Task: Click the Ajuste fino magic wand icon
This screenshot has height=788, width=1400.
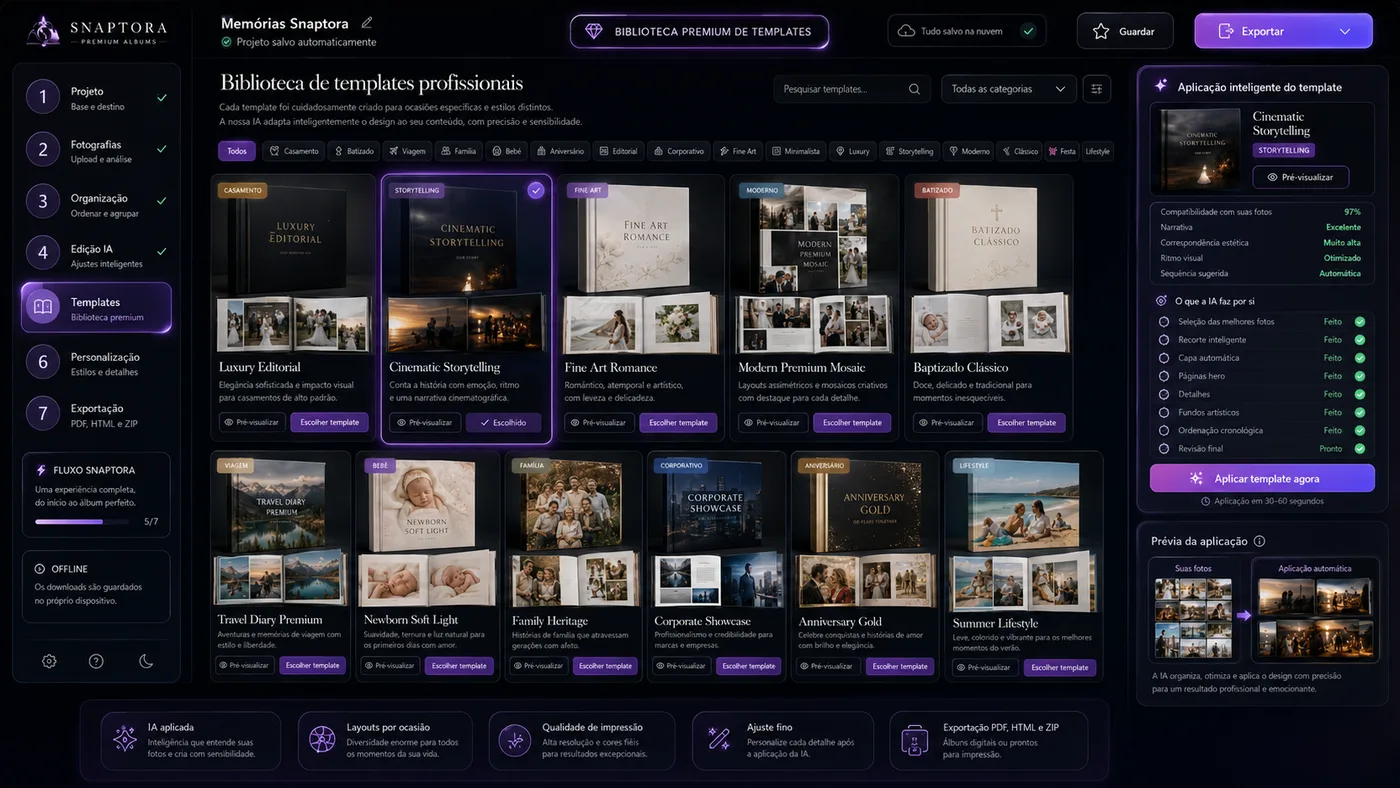Action: [719, 739]
